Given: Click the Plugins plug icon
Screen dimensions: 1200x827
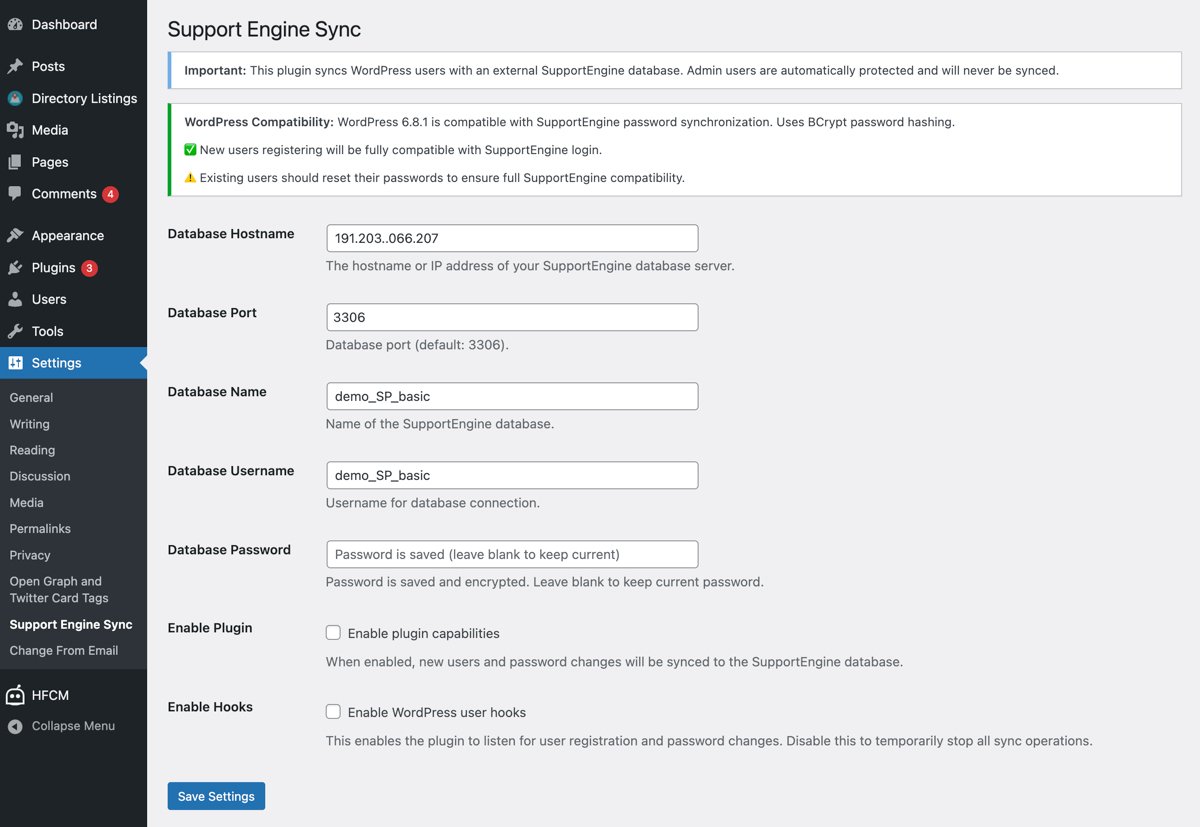Looking at the screenshot, I should 15,268.
